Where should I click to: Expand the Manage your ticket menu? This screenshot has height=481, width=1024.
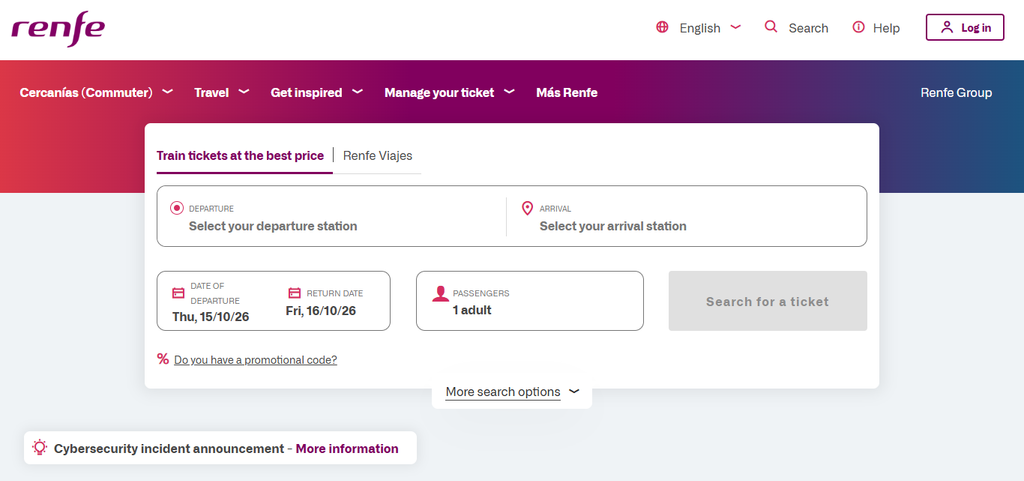point(449,93)
